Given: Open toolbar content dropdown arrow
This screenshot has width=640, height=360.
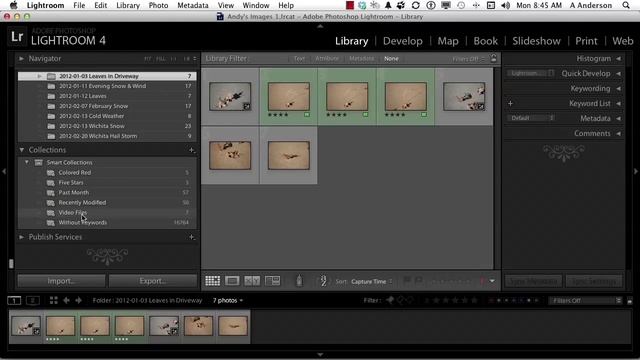Looking at the screenshot, I should [x=492, y=281].
